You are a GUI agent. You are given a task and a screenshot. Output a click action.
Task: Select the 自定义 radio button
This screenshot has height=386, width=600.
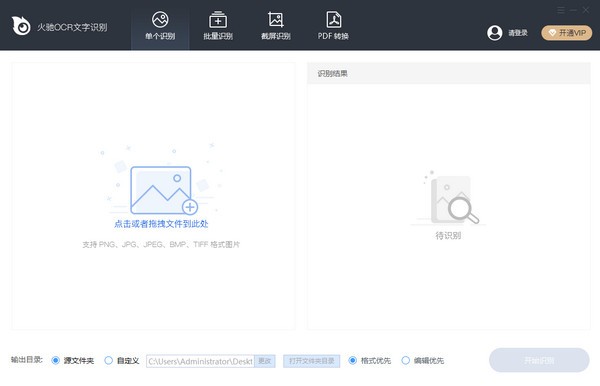109,360
